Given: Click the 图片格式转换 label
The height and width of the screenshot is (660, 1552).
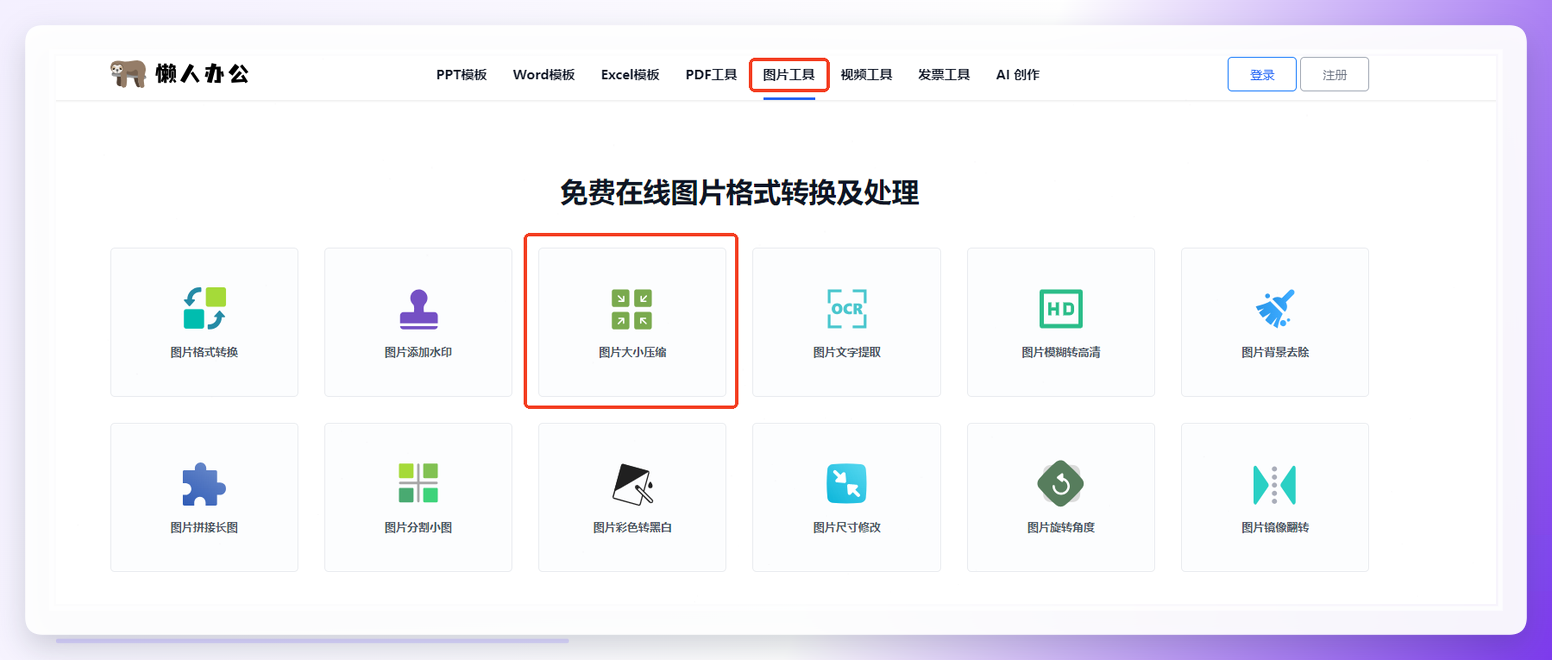Looking at the screenshot, I should [204, 353].
